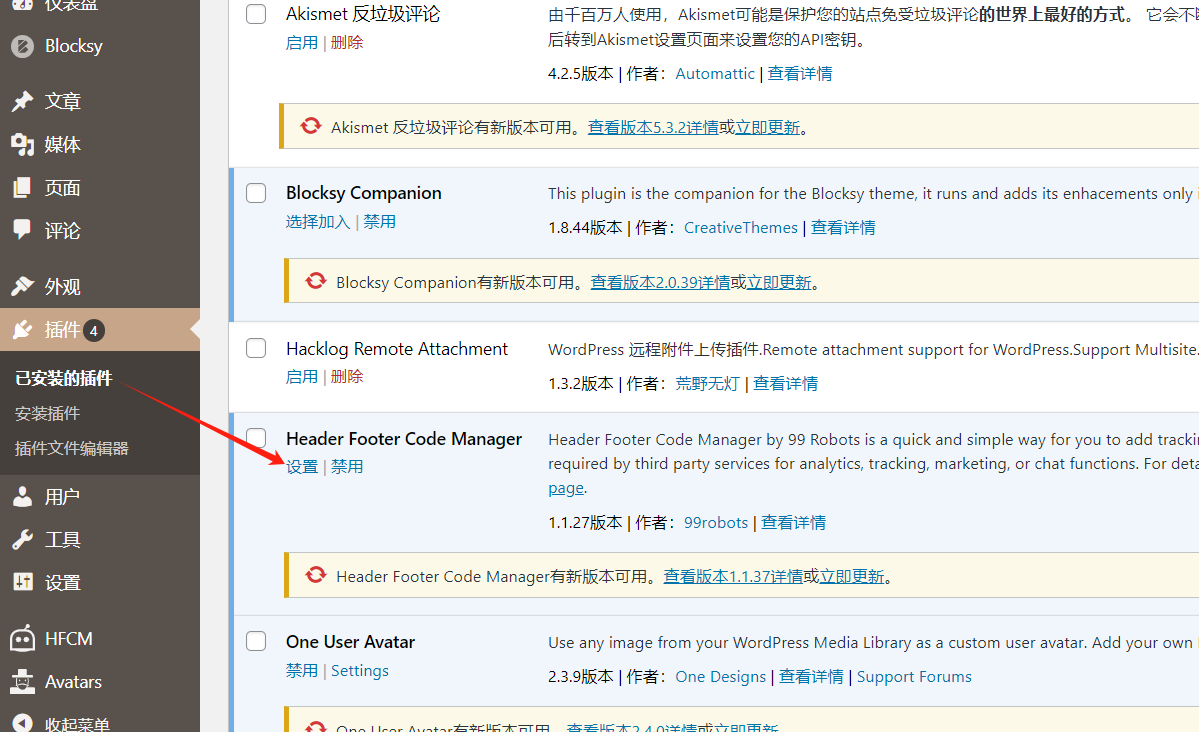The height and width of the screenshot is (732, 1199).
Task: Select 插件文件编辑器 submenu item
Action: click(72, 448)
